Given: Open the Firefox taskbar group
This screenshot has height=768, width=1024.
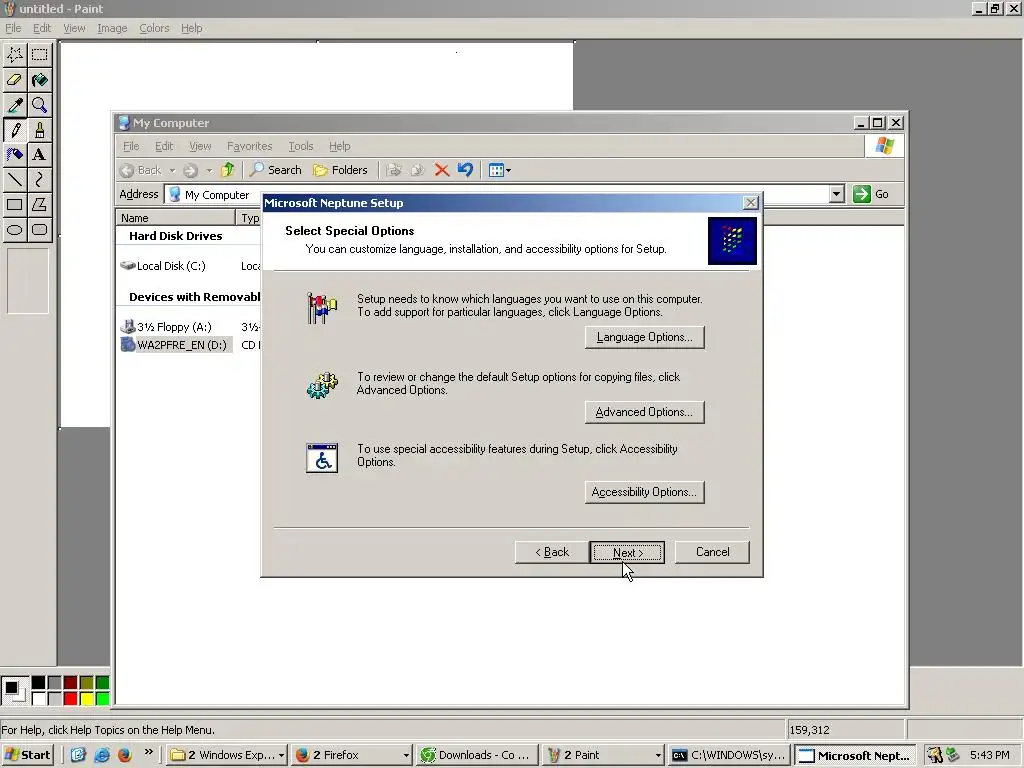Looking at the screenshot, I should pyautogui.click(x=351, y=755).
